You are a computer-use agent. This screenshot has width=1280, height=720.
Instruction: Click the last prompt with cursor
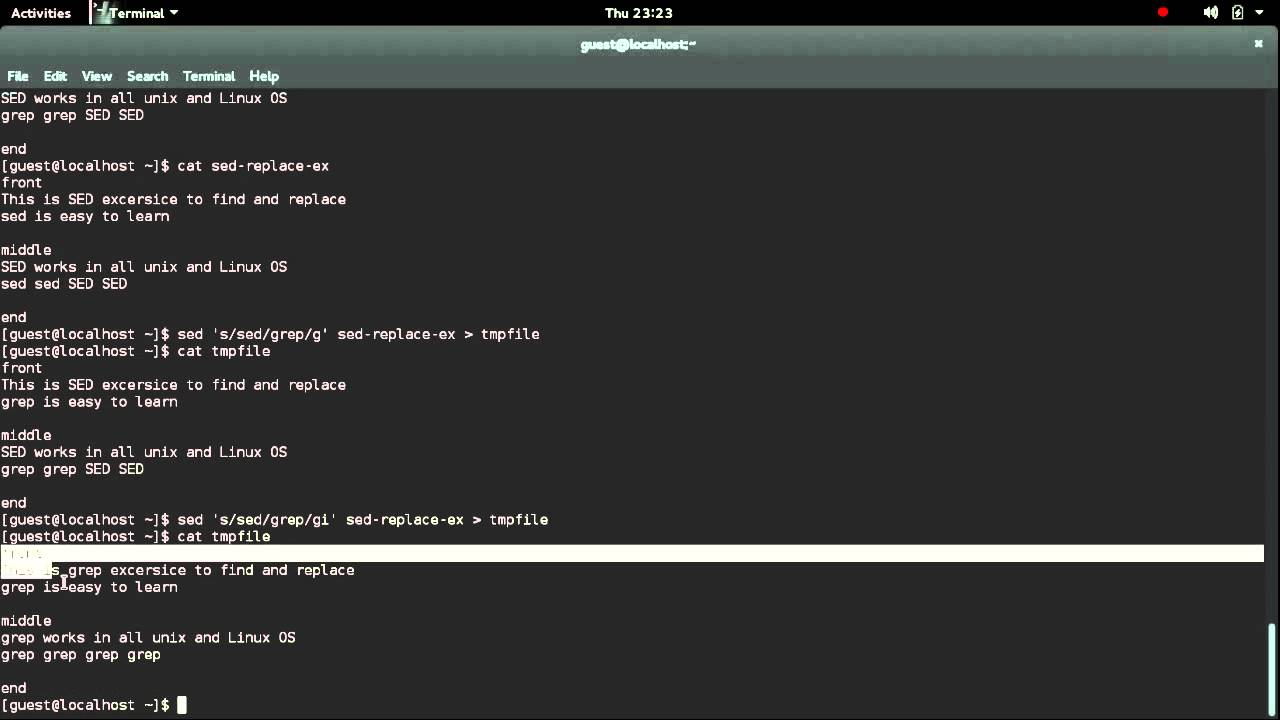(x=94, y=705)
